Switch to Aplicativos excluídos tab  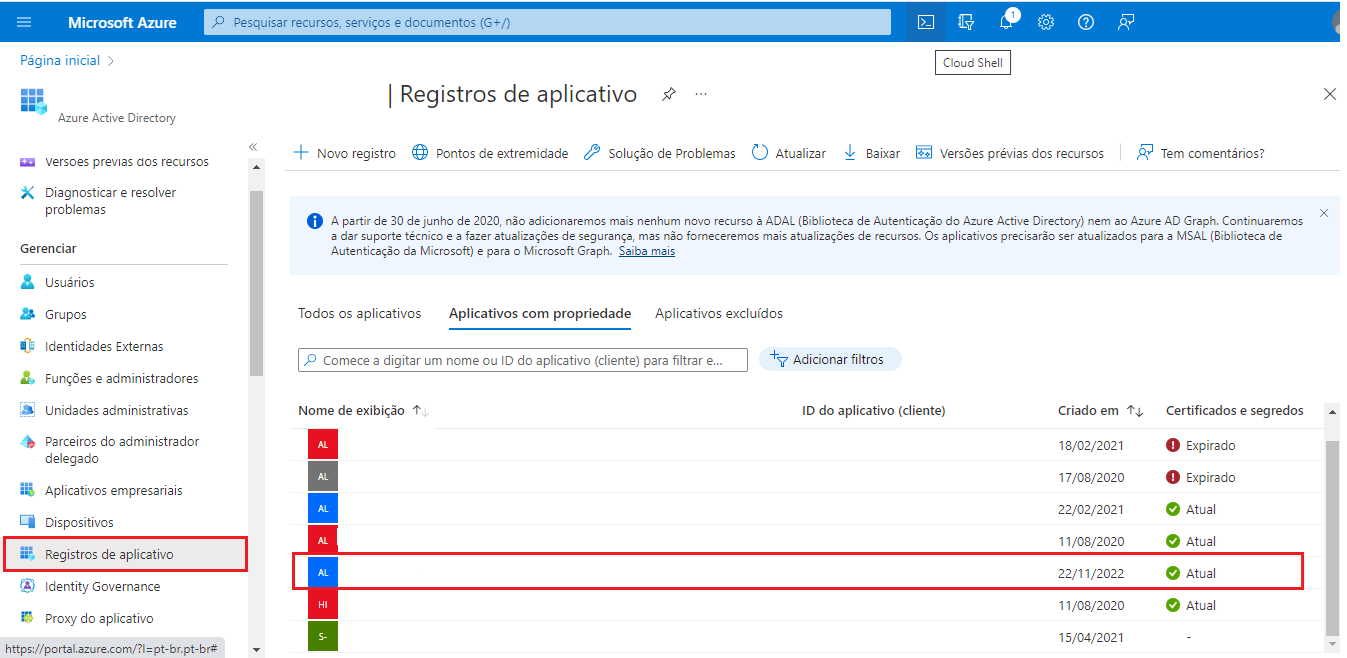point(719,313)
